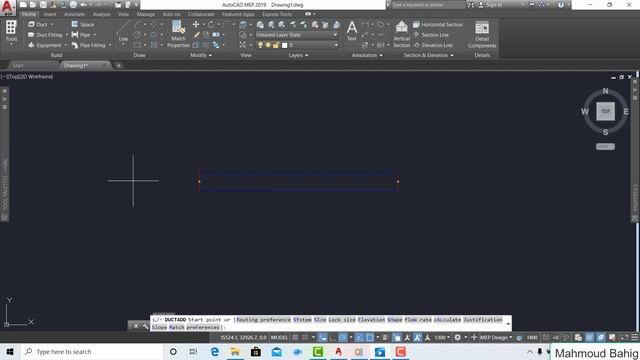Select the Space tool
The height and width of the screenshot is (360, 640).
(x=83, y=24)
